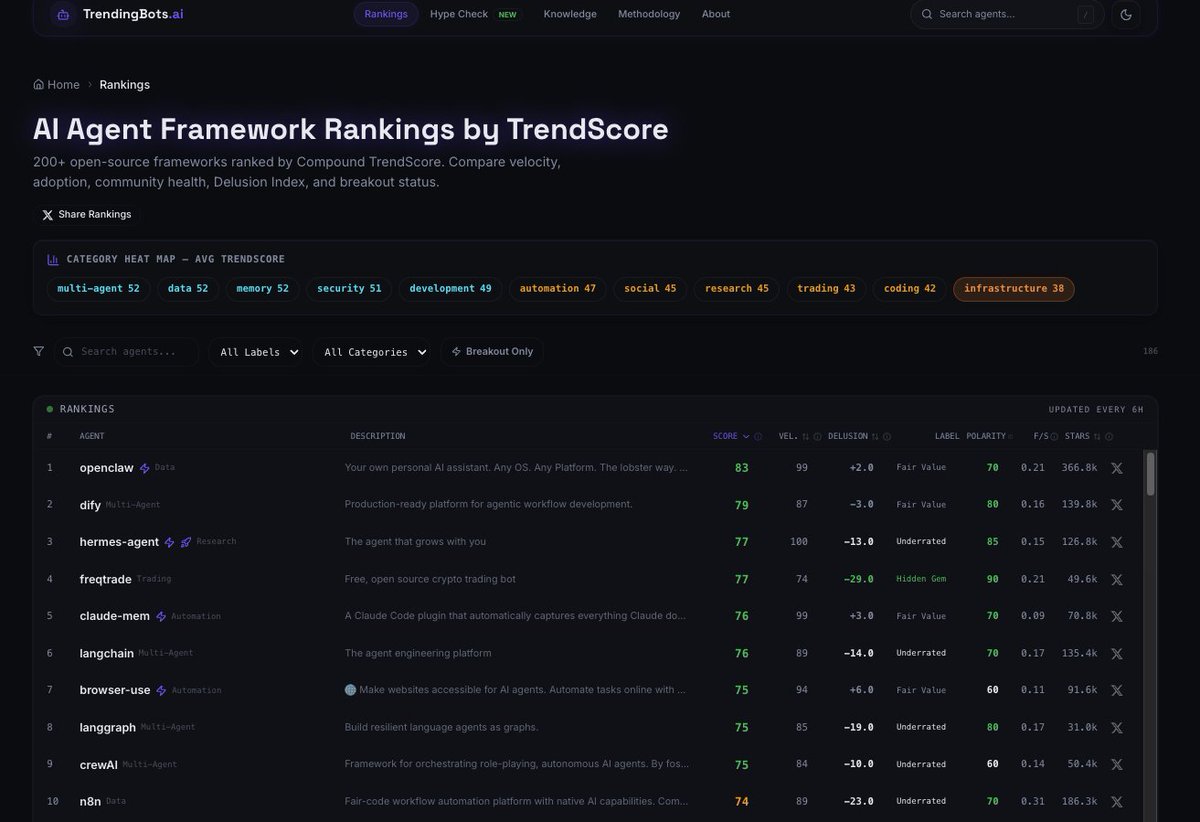1200x822 pixels.
Task: Open the All Labels dropdown
Action: pos(257,352)
